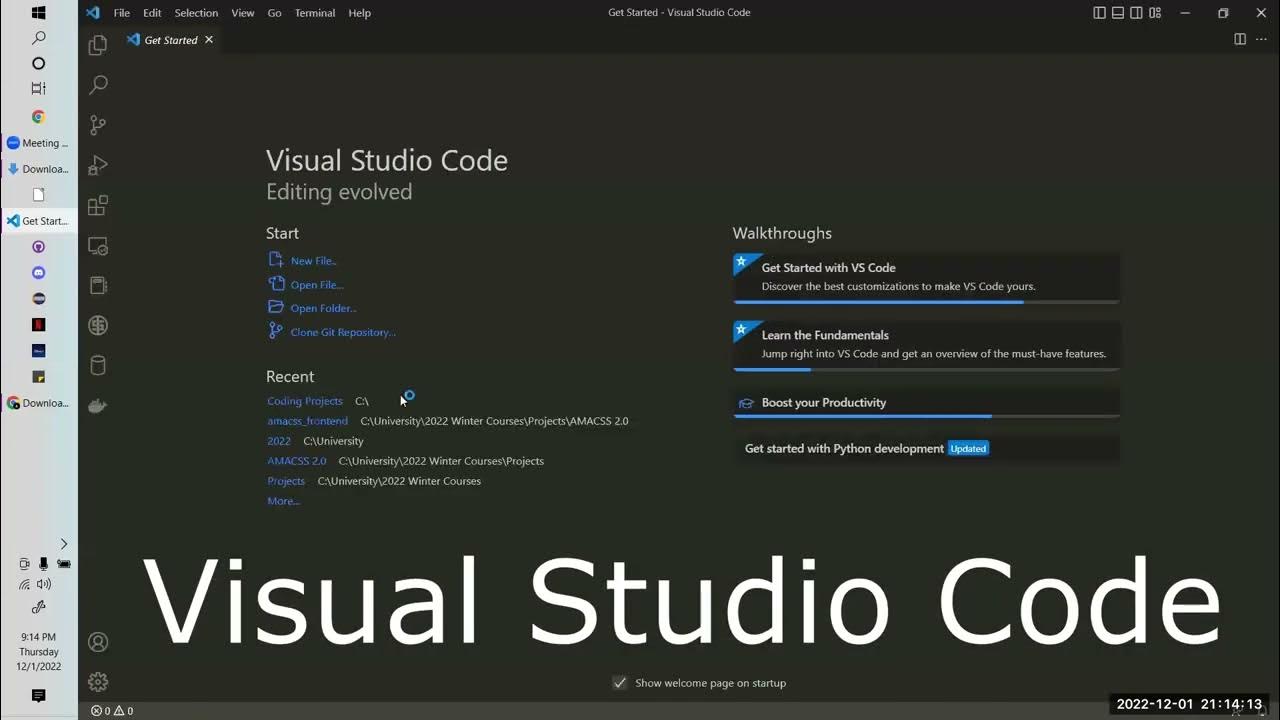
Task: Click the Clone Git Repository... link
Action: point(343,333)
